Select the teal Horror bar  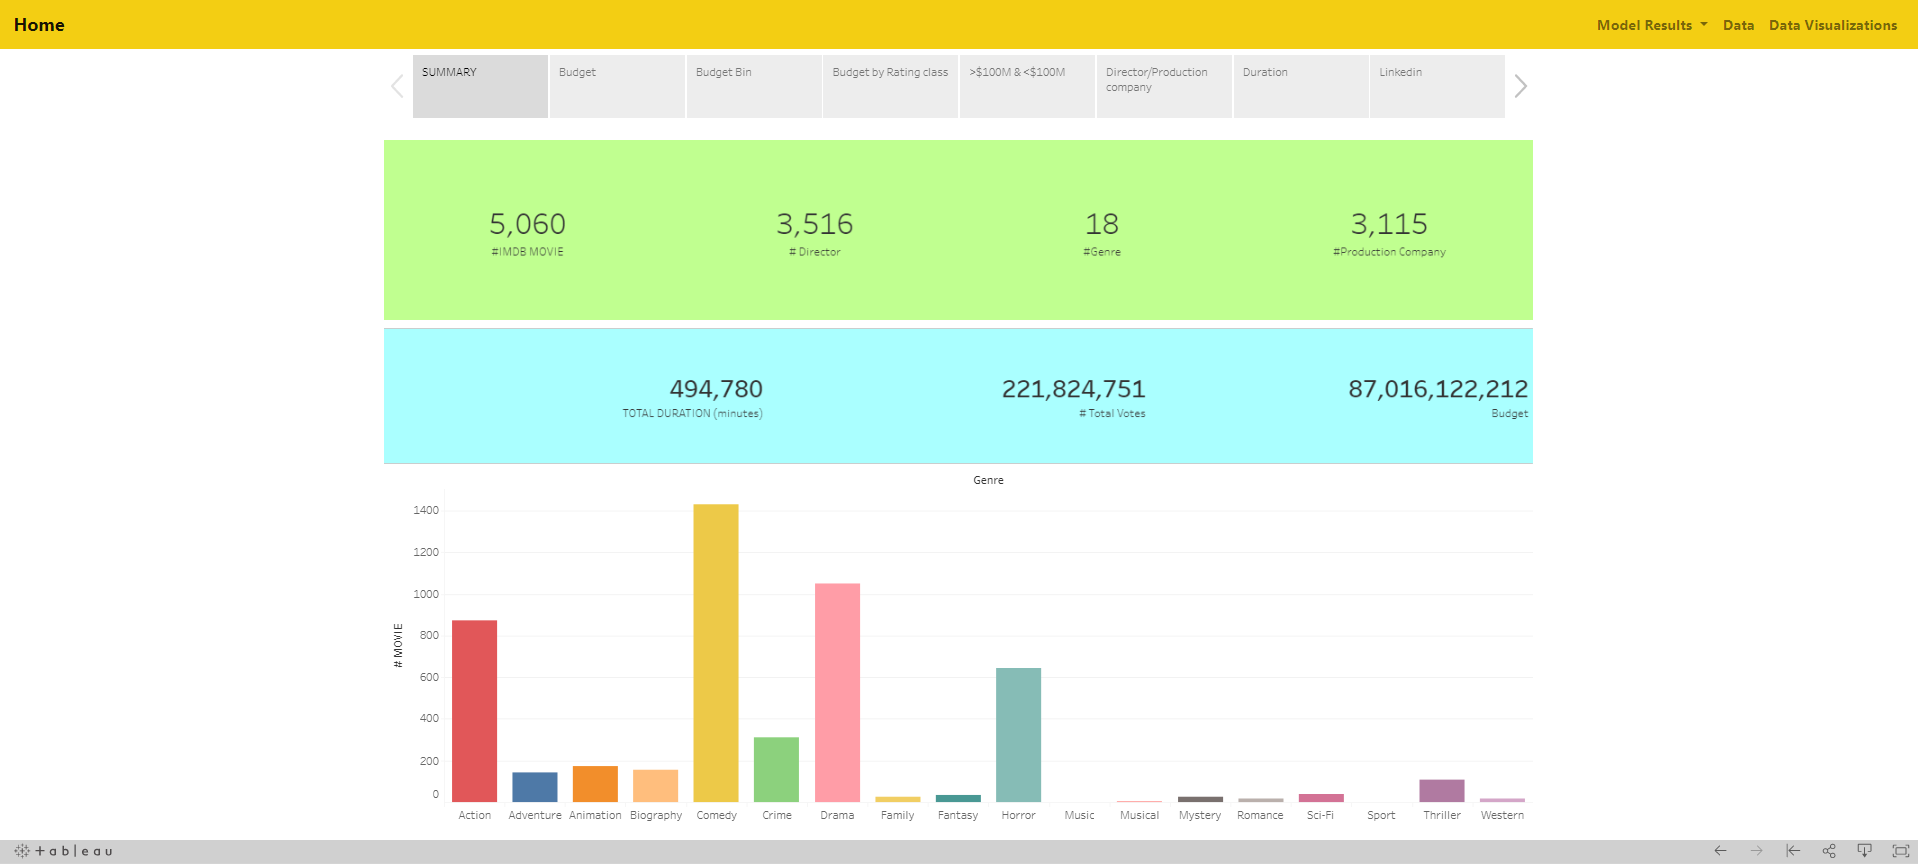[1018, 735]
